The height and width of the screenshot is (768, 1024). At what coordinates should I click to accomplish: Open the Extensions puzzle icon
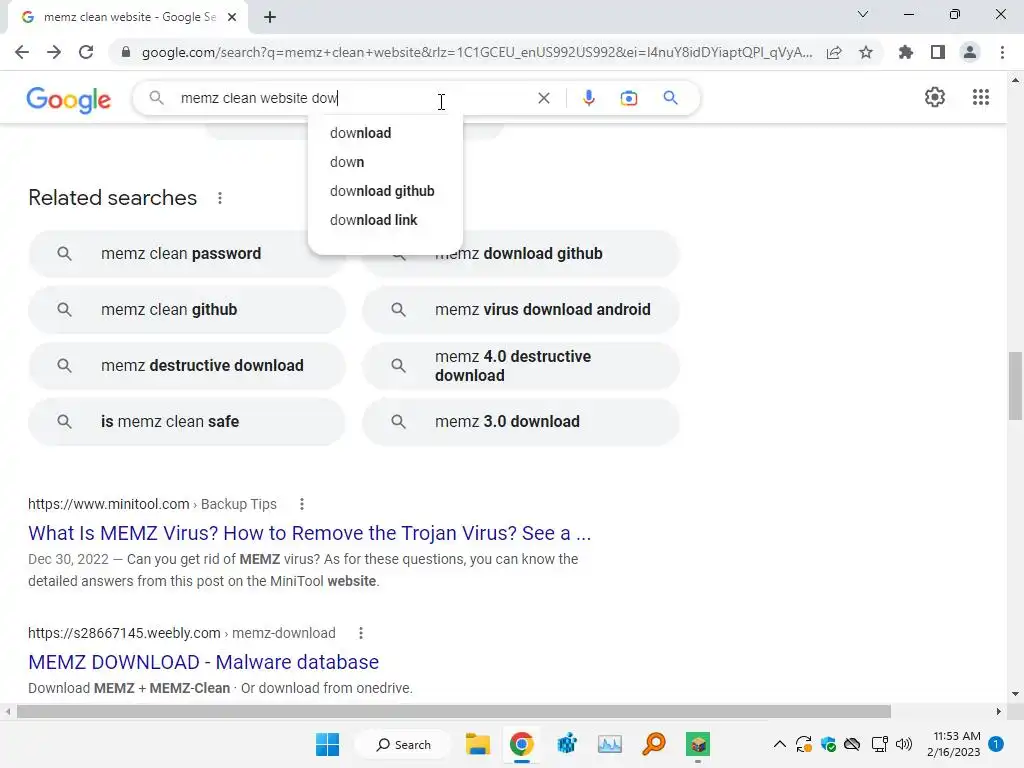(x=906, y=52)
